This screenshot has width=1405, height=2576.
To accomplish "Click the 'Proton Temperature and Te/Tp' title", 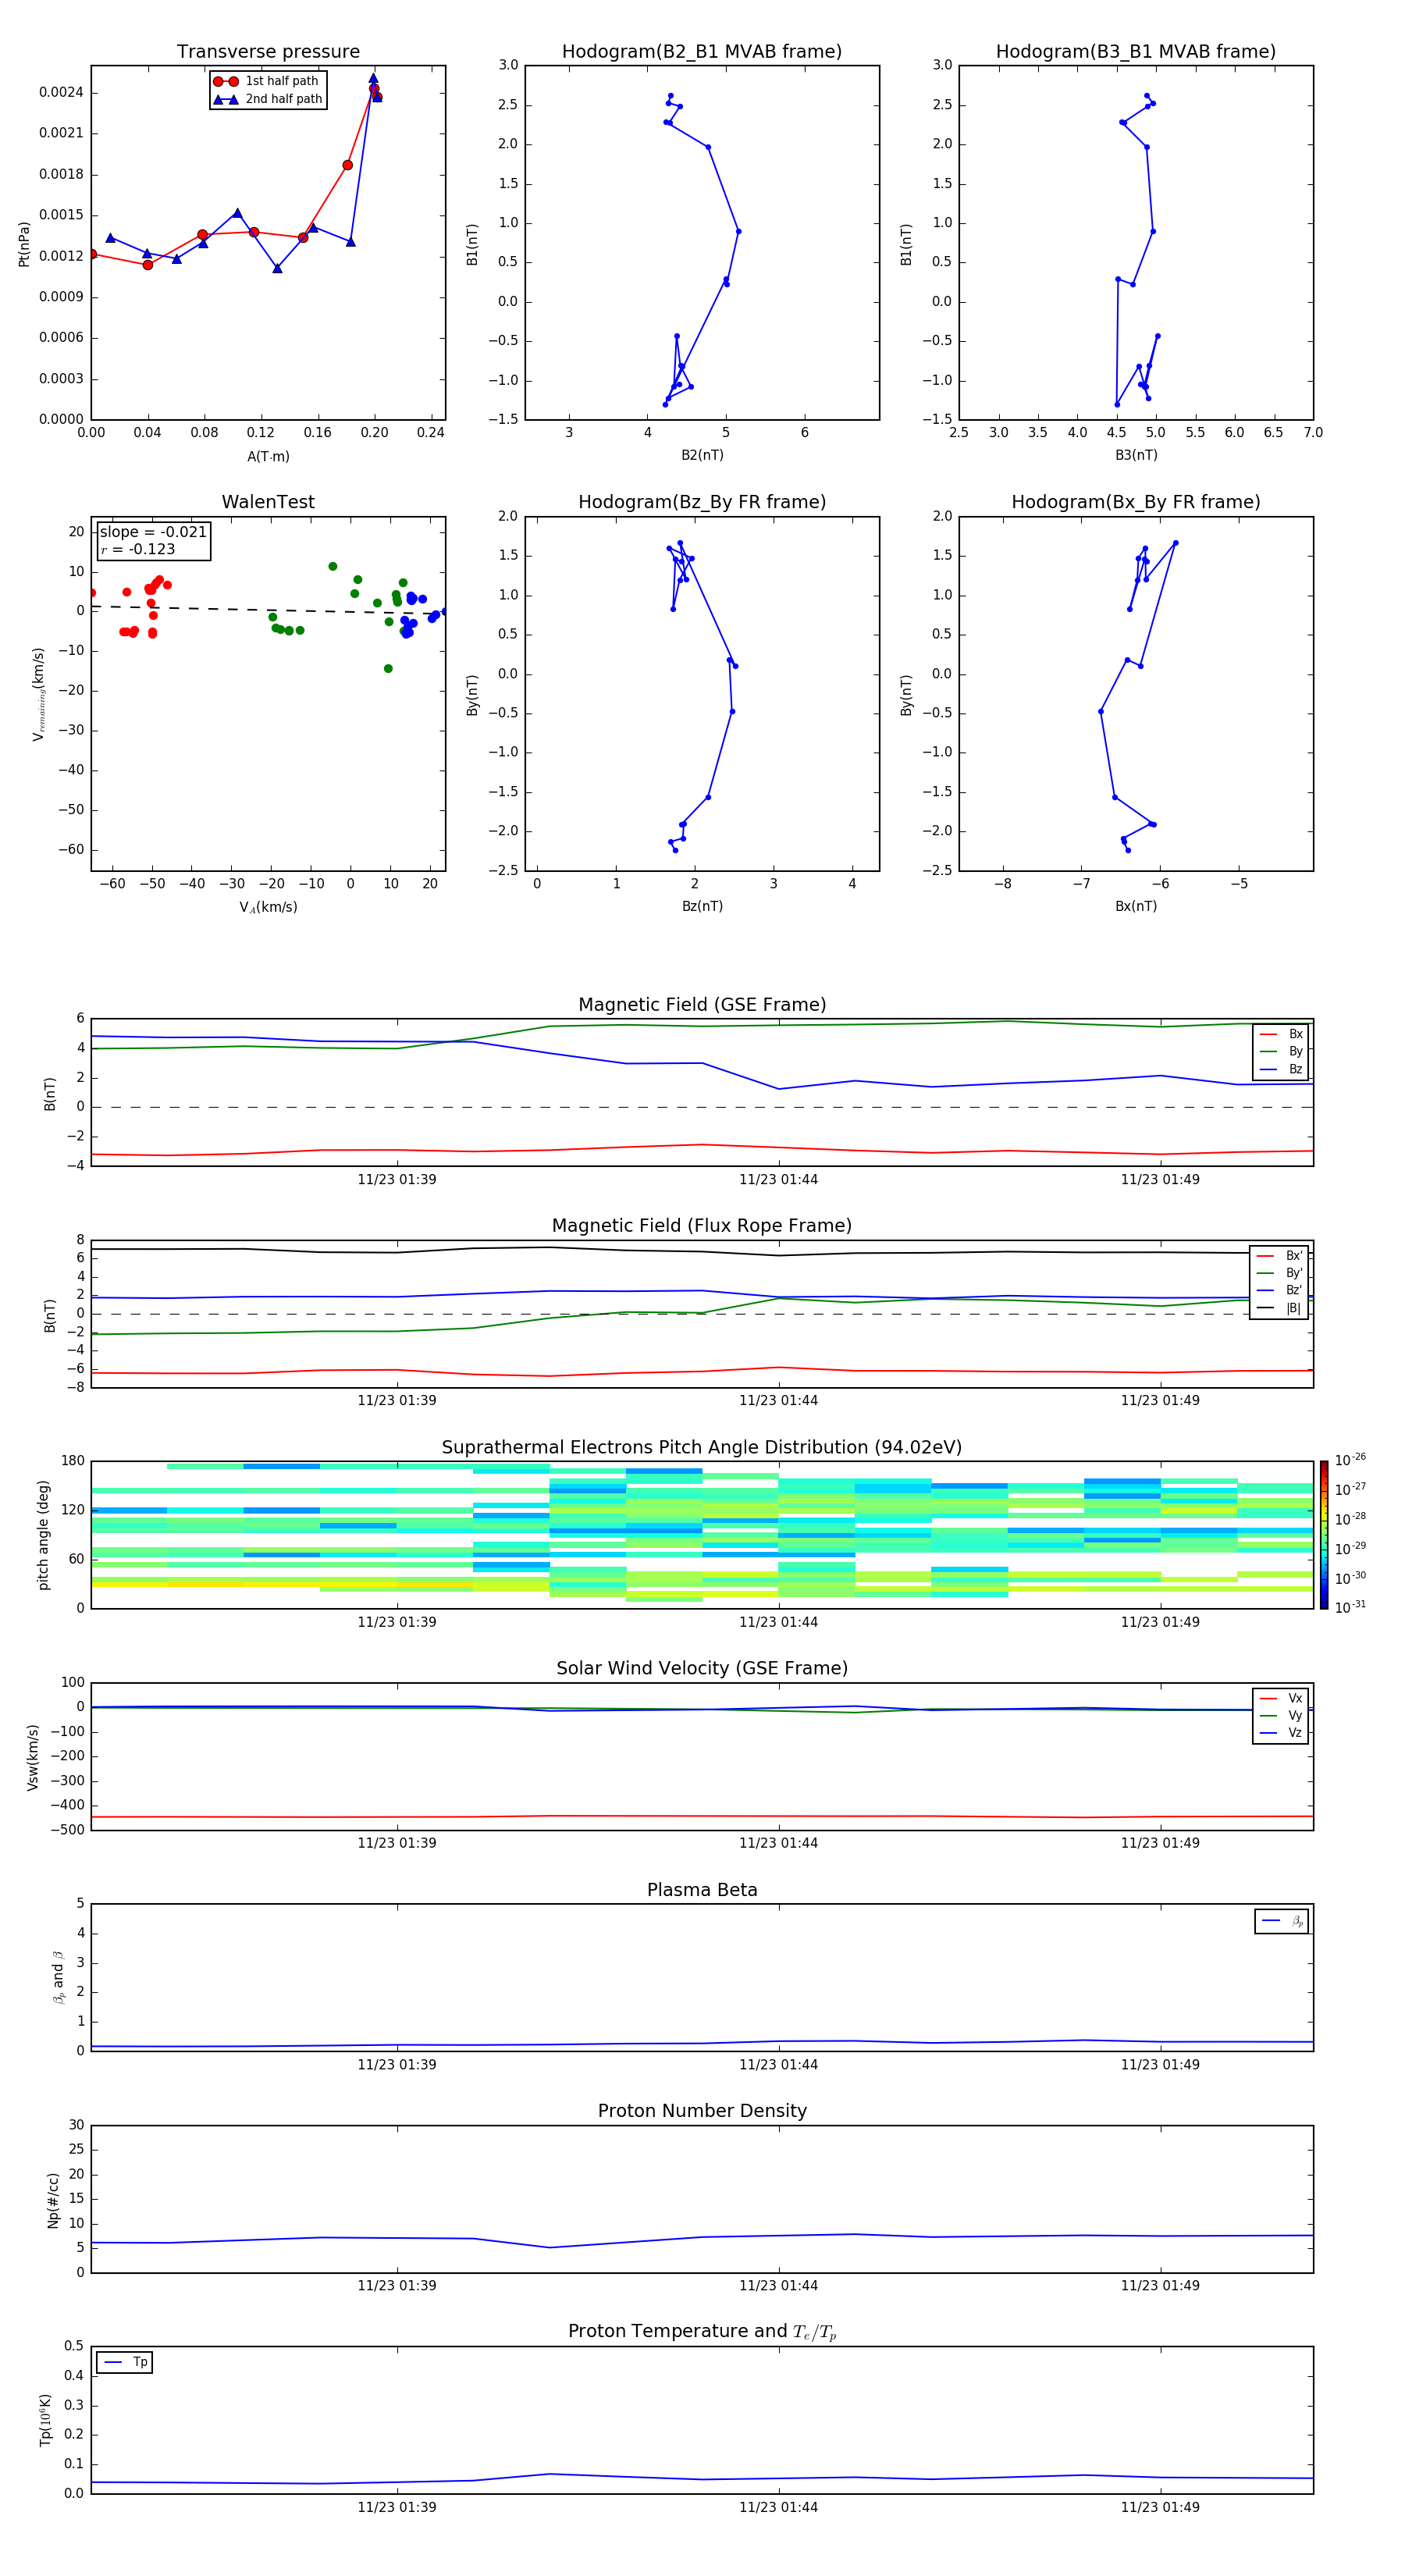I will tap(702, 2332).
